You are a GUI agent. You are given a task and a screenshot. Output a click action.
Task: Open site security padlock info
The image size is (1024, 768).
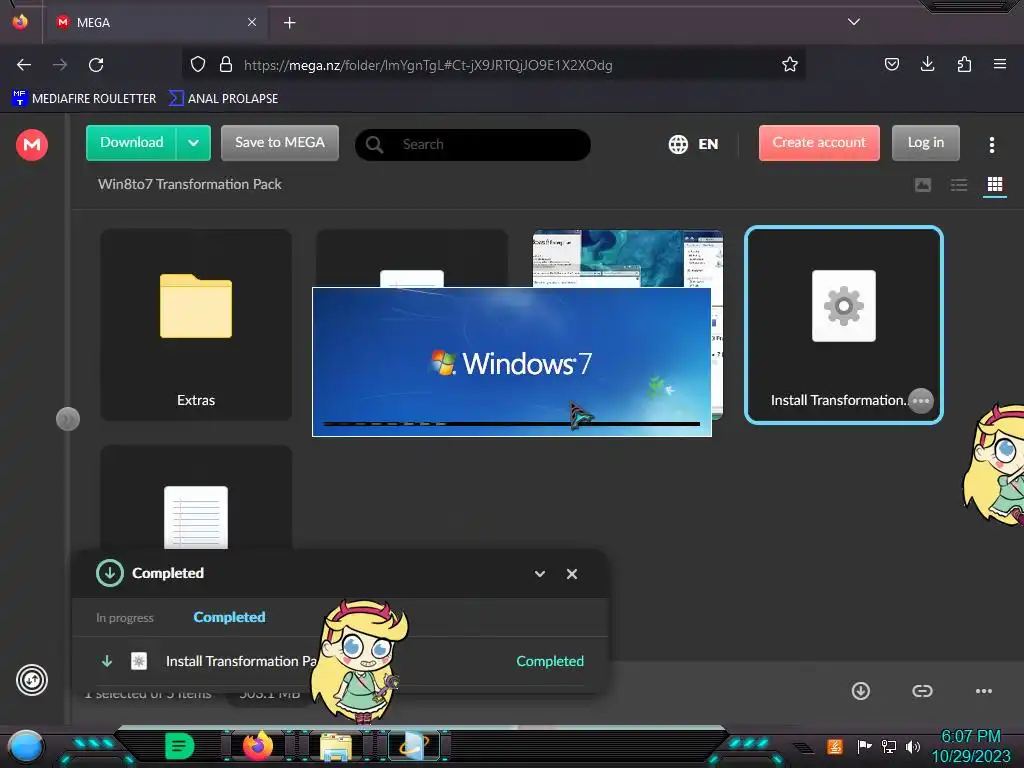tap(226, 65)
